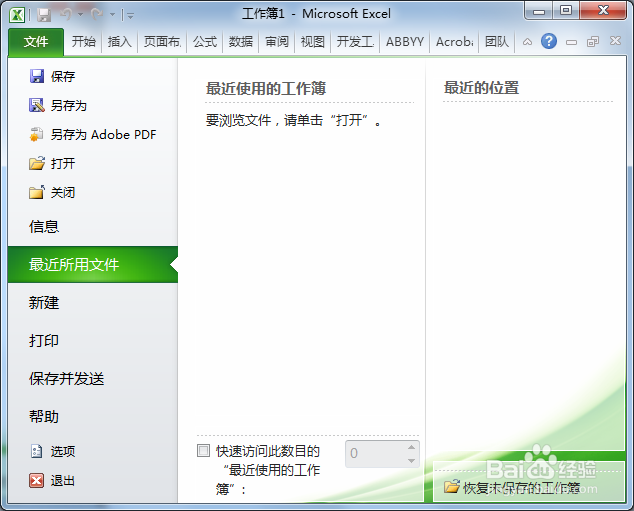Enable the 快速访问此数目的 checkbox
The image size is (634, 511).
203,450
